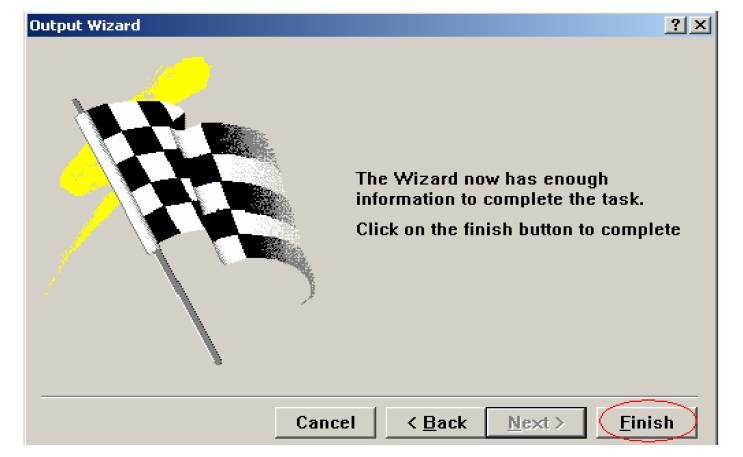
Task: Click Finish to complete the wizard
Action: pyautogui.click(x=647, y=422)
